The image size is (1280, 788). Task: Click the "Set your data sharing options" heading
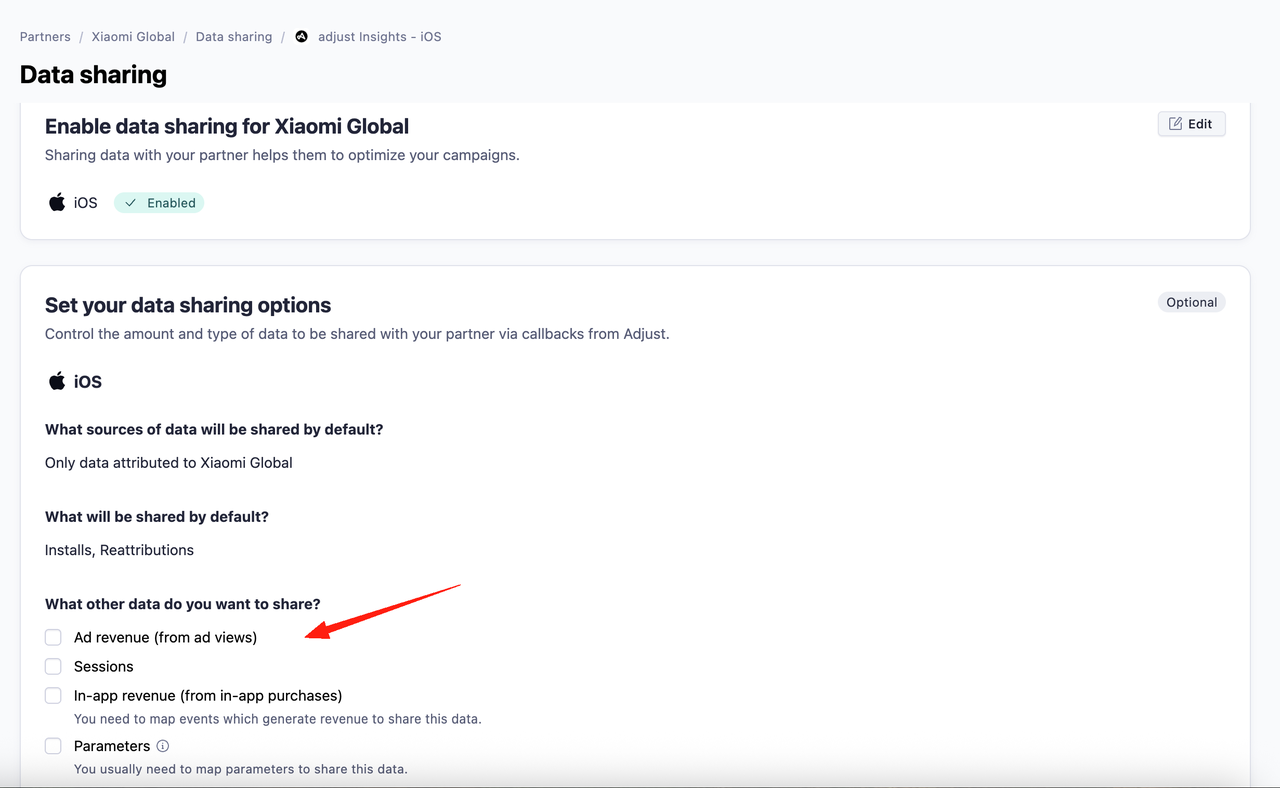[188, 305]
